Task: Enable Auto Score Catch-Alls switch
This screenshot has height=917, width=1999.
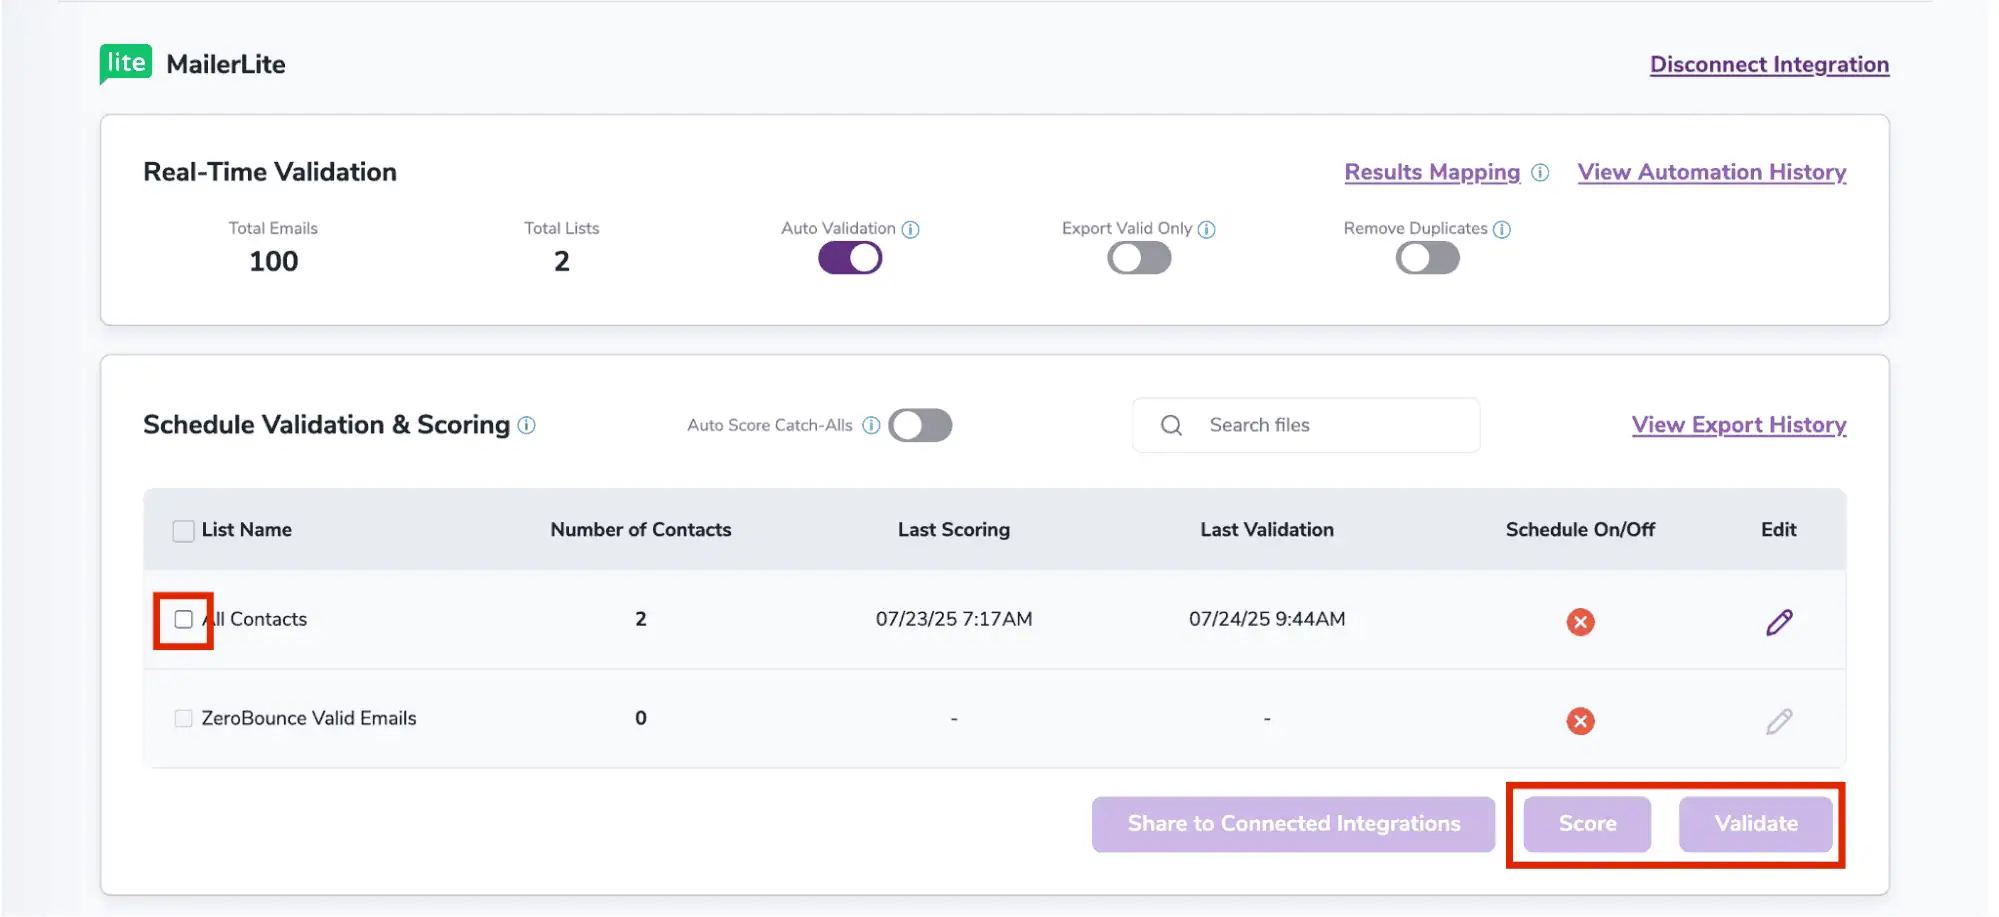Action: [920, 426]
